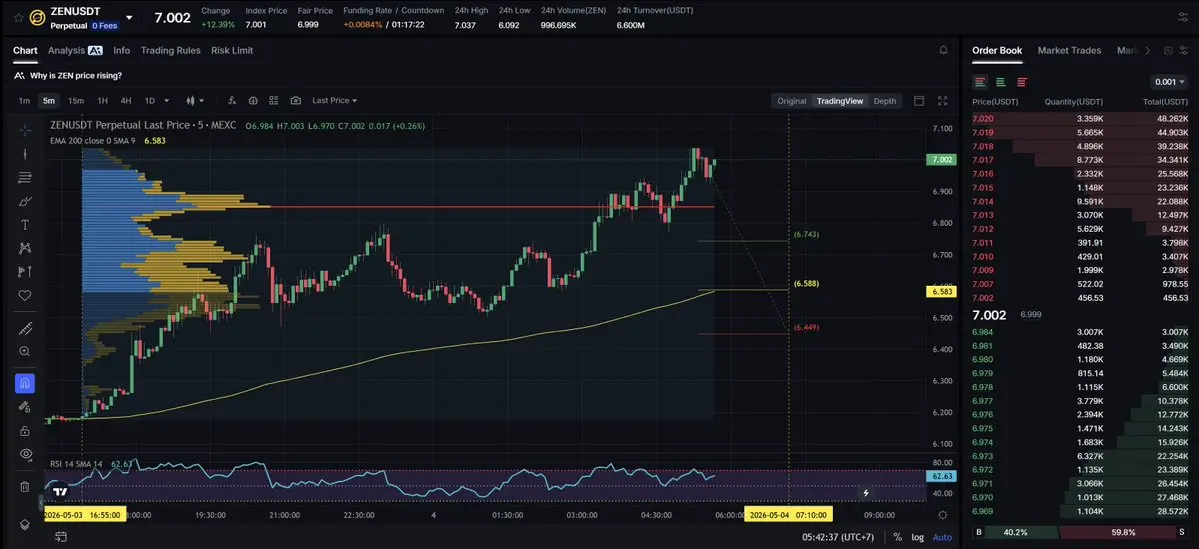The height and width of the screenshot is (549, 1199).
Task: Remove drawings with trash icon
Action: [24, 486]
